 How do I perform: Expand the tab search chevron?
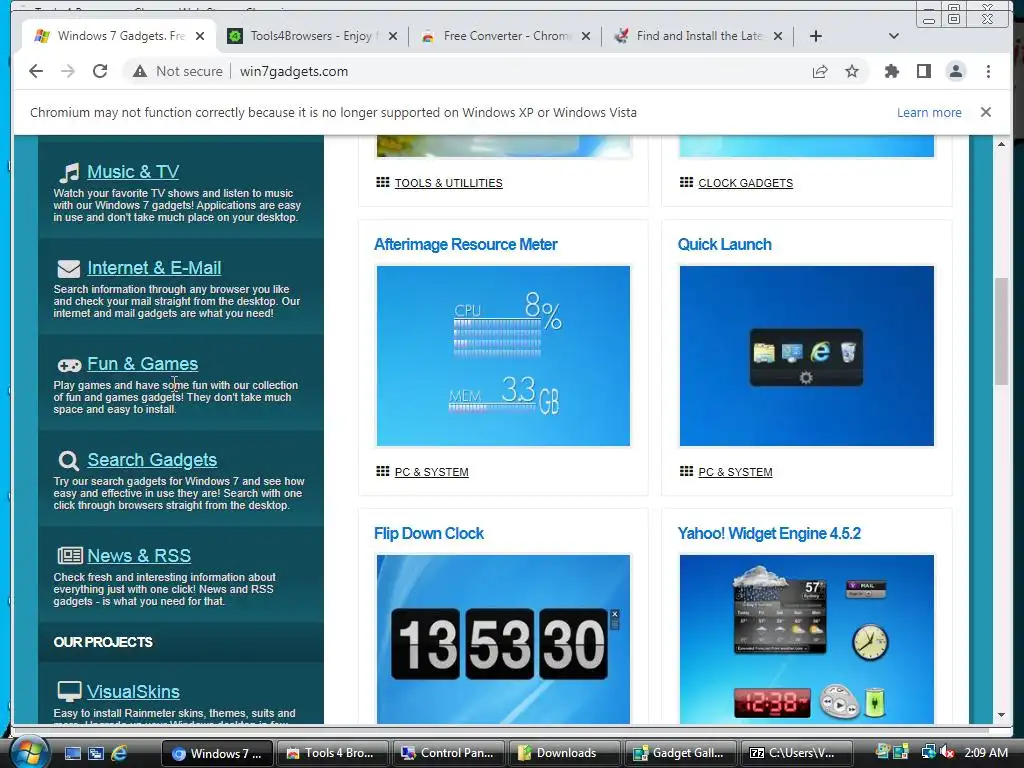[x=894, y=36]
